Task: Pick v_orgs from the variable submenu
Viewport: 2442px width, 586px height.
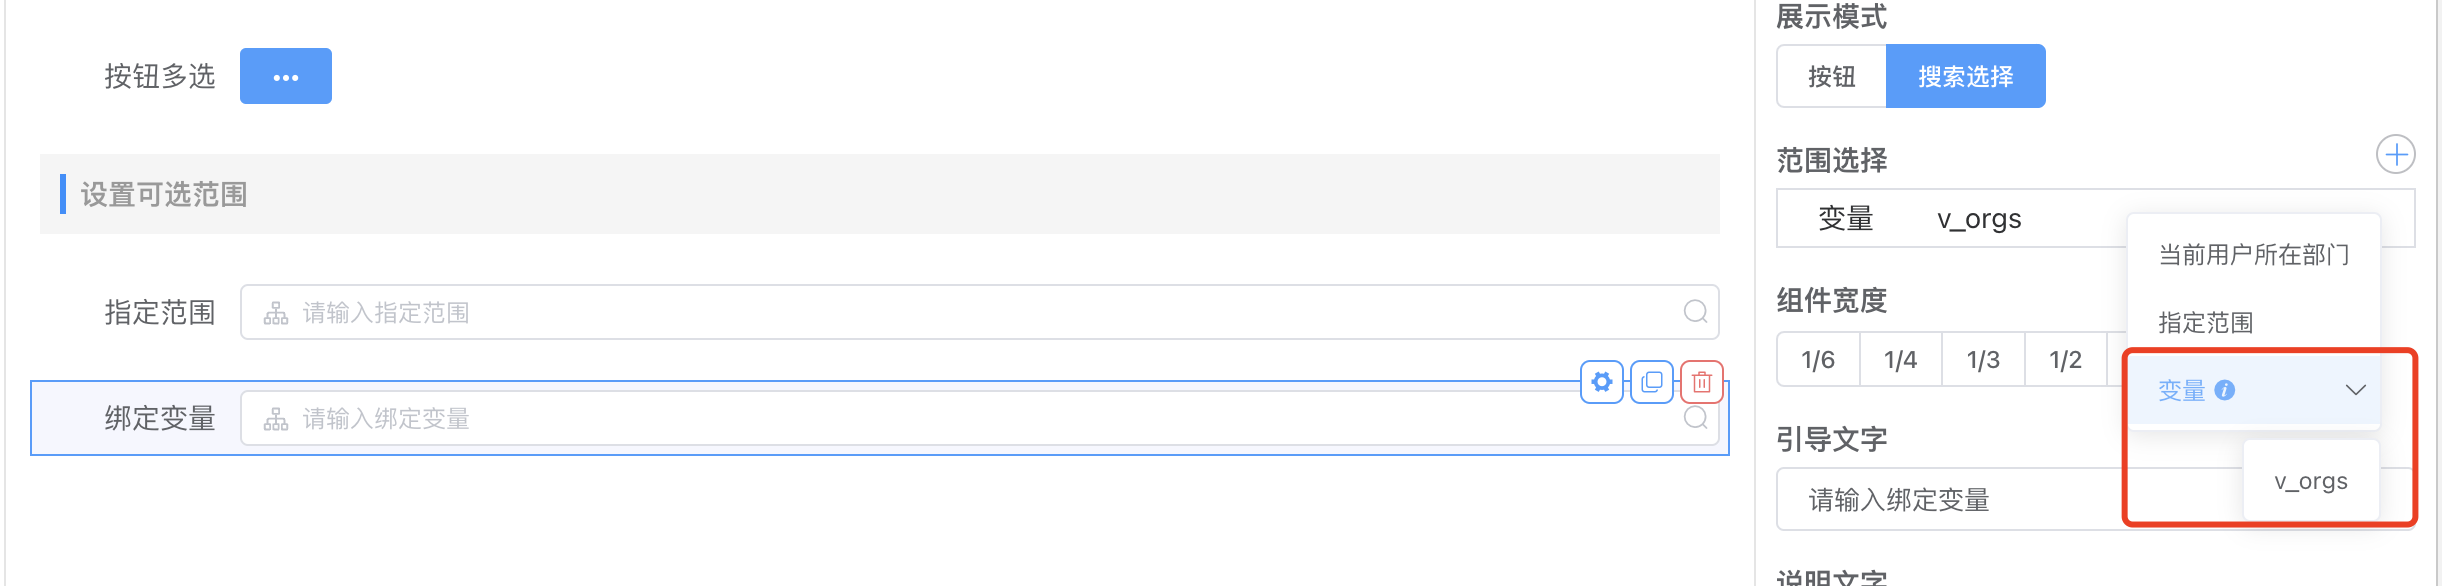Action: 2310,482
